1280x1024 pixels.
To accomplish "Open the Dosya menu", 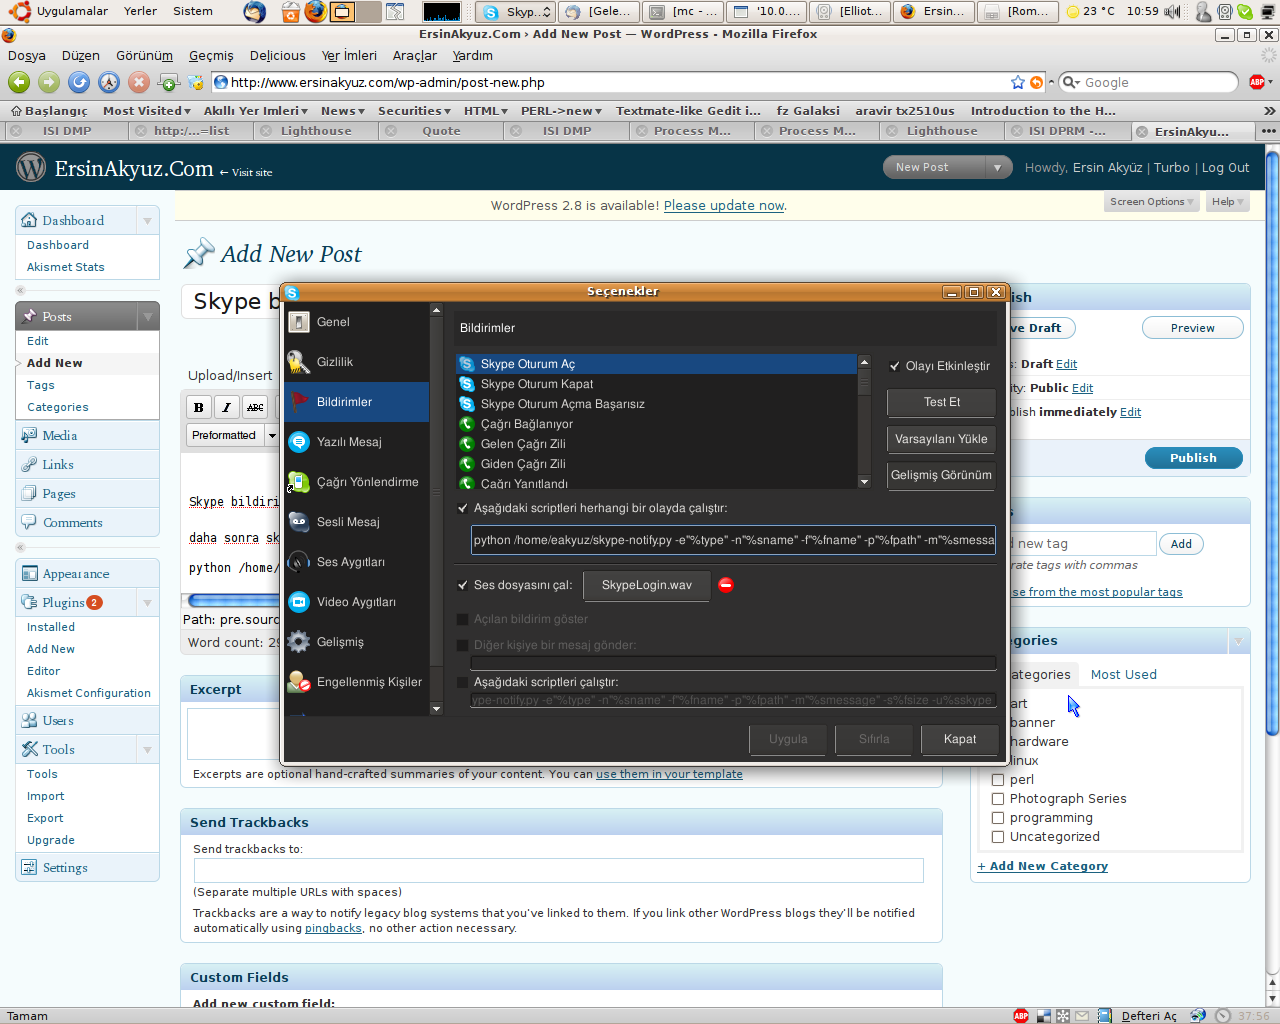I will 27,55.
